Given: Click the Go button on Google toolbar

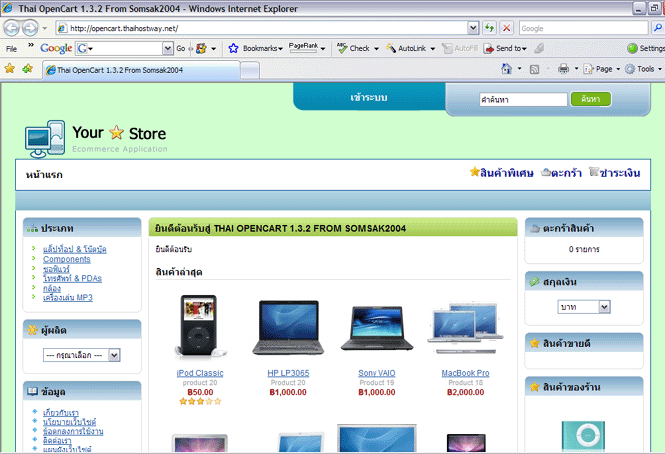Looking at the screenshot, I should 181,48.
